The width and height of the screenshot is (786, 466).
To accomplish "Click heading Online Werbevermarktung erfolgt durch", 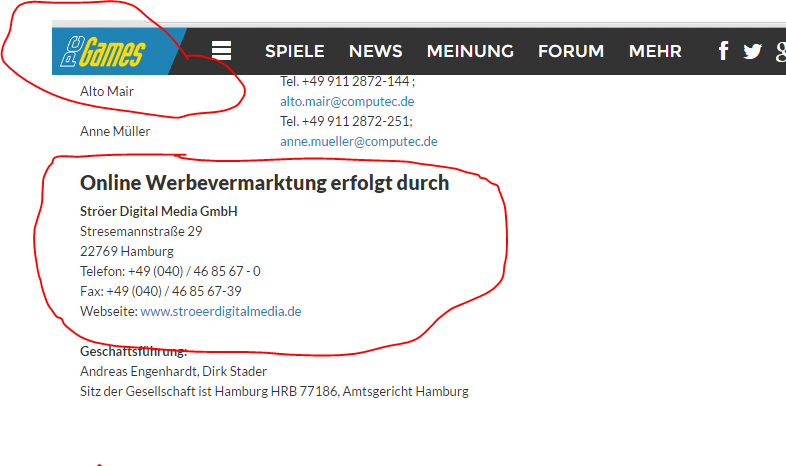I will [x=264, y=183].
